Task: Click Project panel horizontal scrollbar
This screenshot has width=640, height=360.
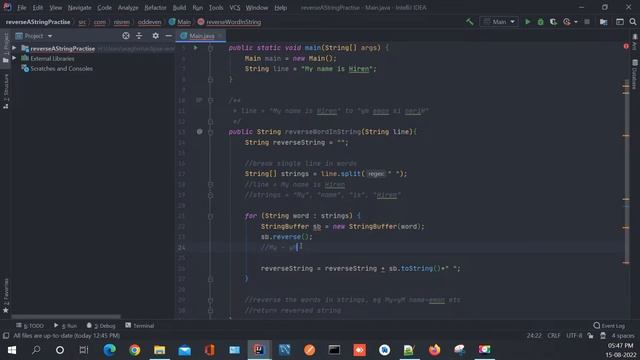Action: click(x=66, y=316)
